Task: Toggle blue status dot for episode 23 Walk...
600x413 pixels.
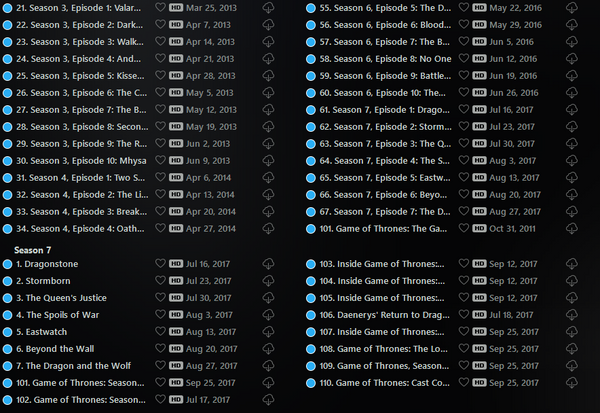Action: pyautogui.click(x=7, y=42)
